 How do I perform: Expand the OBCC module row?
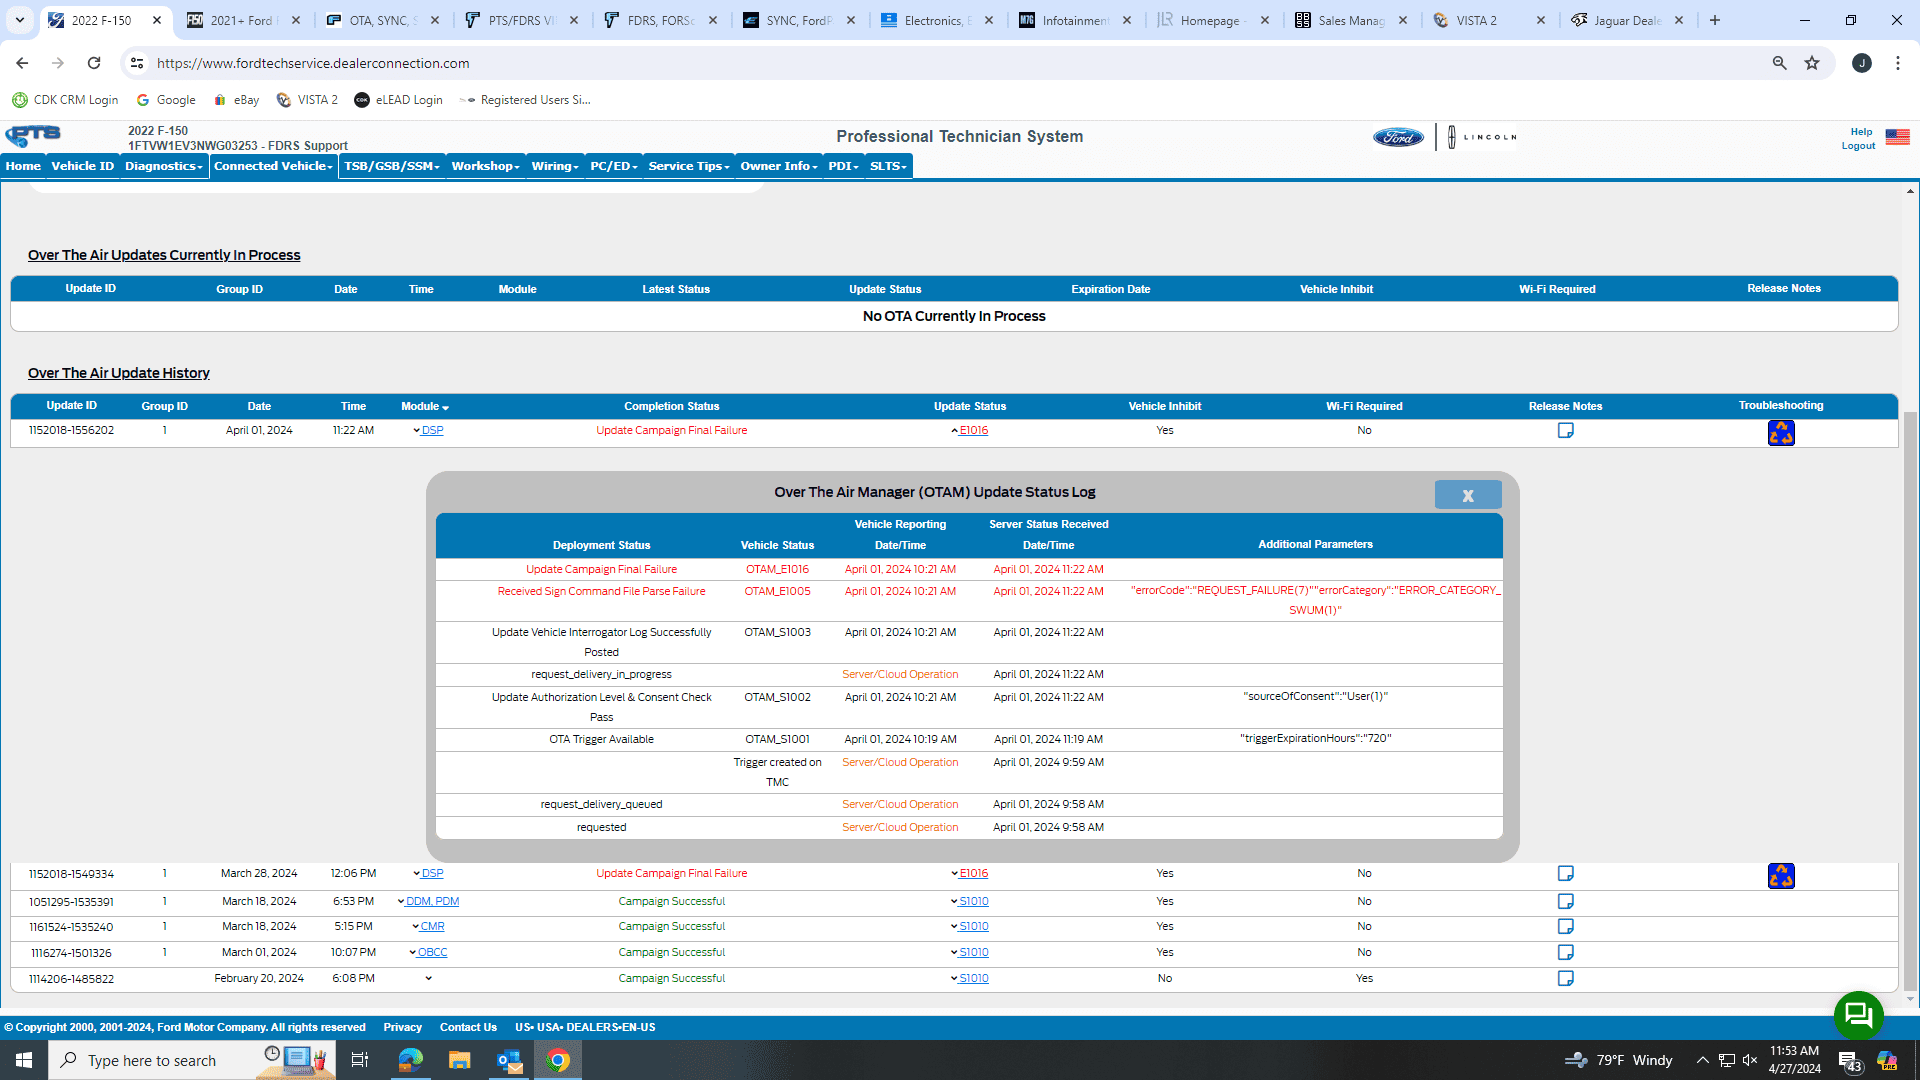428,953
